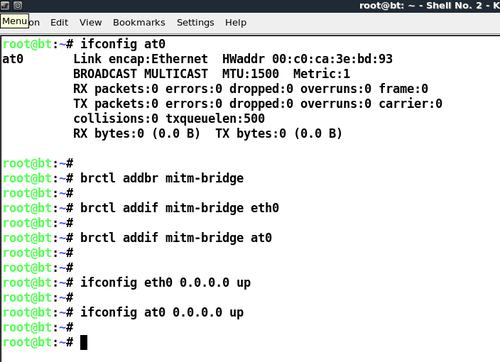Screen dimensions: 500x362
Task: Click the 'Link encap:Ethernet' text
Action: pyautogui.click(x=140, y=59)
